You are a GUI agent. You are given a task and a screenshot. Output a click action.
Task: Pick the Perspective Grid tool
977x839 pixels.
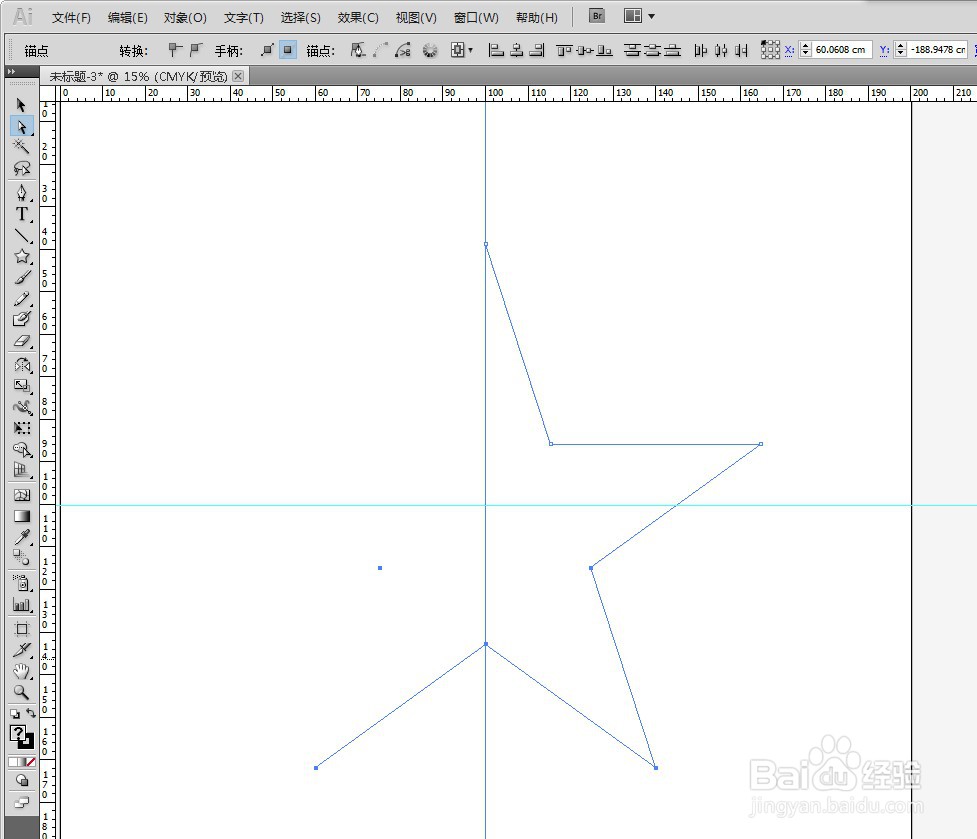click(22, 471)
